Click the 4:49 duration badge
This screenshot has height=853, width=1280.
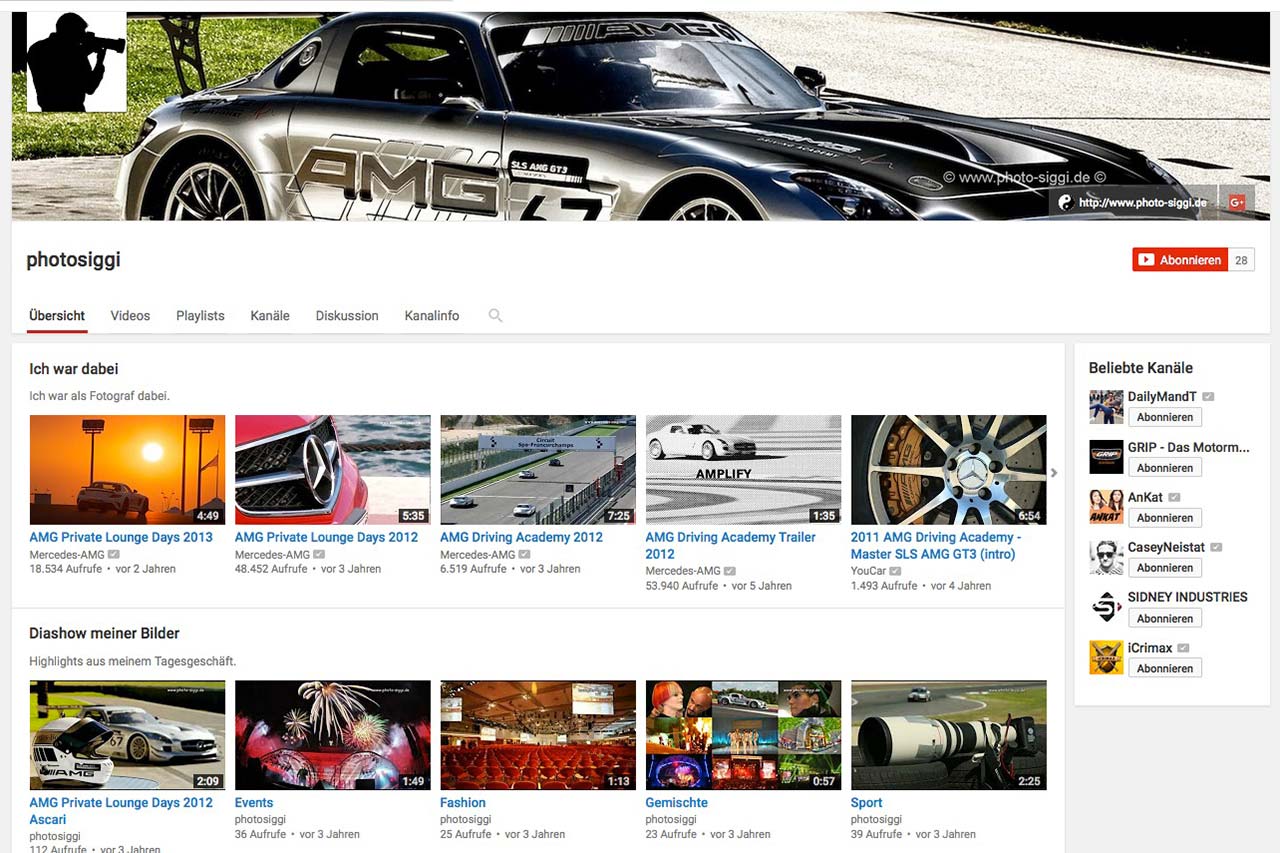(208, 516)
